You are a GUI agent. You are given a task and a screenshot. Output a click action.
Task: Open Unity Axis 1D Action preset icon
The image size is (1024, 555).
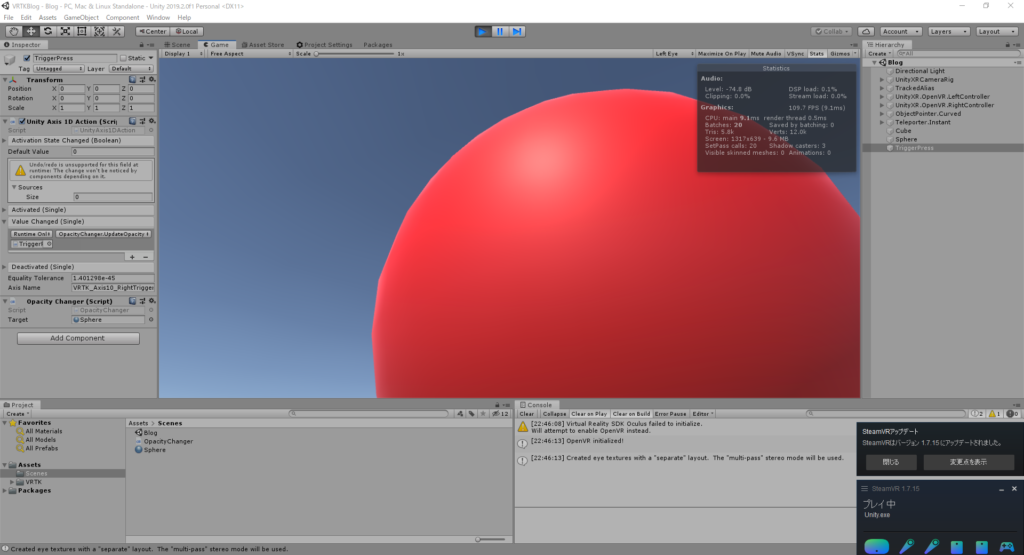coord(142,121)
